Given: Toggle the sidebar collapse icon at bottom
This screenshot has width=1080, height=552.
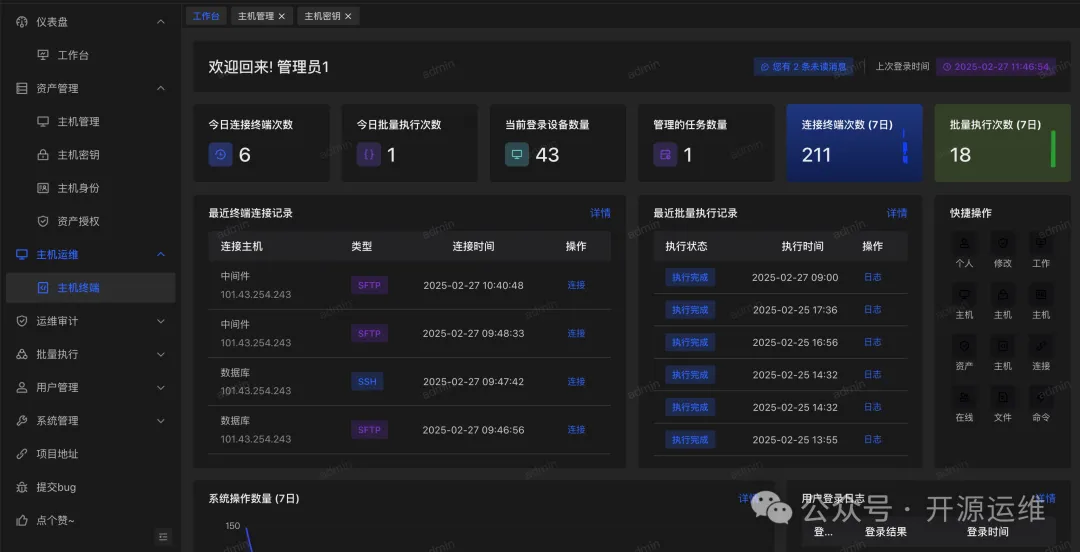Looking at the screenshot, I should pyautogui.click(x=164, y=537).
